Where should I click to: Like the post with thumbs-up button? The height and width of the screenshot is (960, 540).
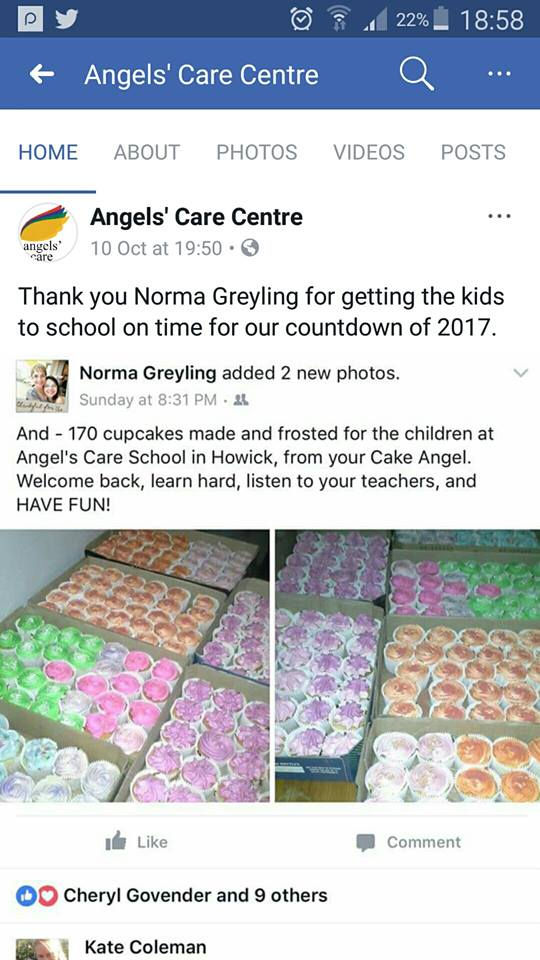tap(136, 842)
